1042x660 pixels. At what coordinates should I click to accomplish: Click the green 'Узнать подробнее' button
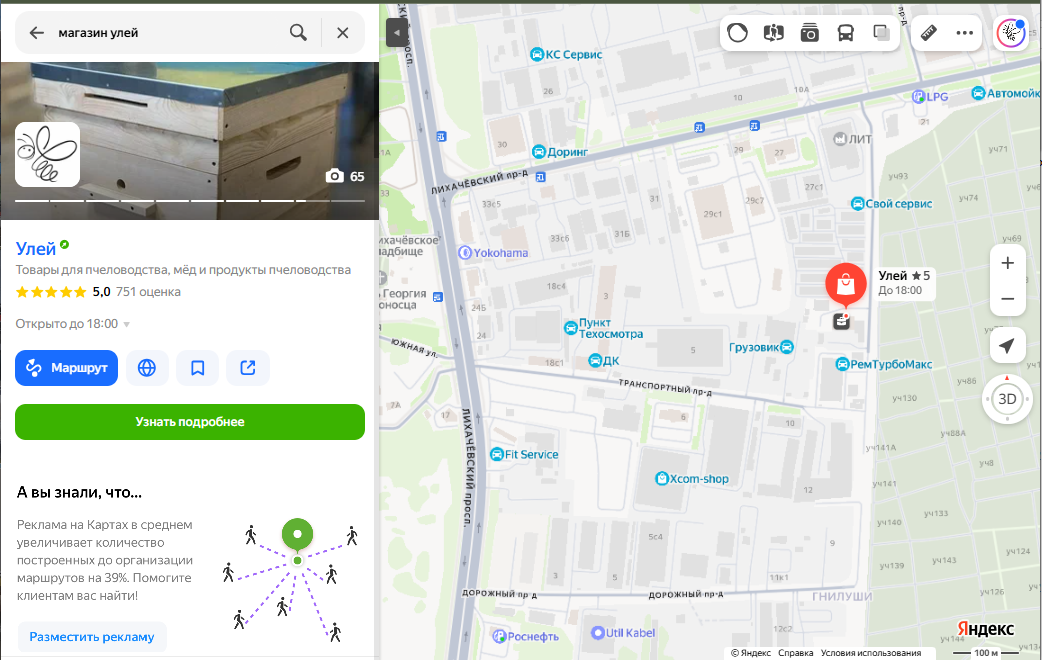(190, 421)
